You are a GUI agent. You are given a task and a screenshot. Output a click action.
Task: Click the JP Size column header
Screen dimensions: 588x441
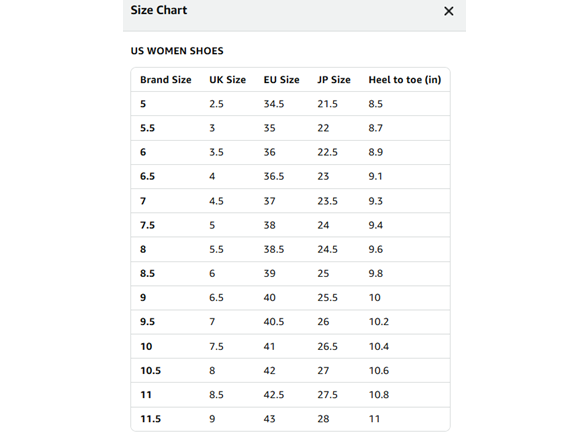[x=334, y=80]
